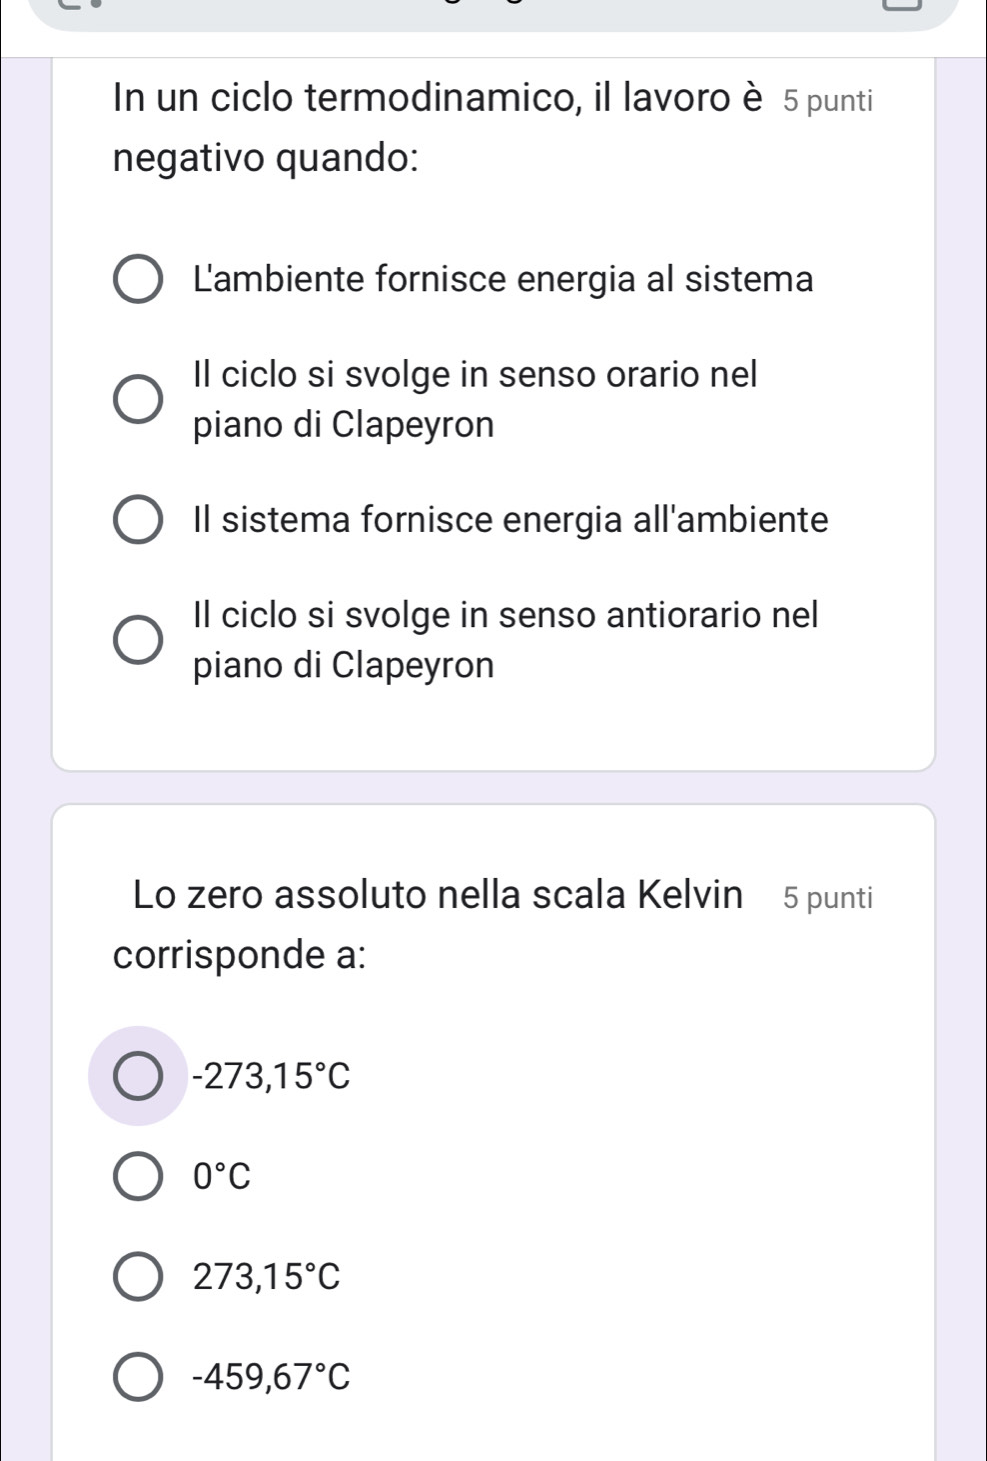Tap the "0°C" answer label
Image resolution: width=987 pixels, height=1461 pixels.
point(222,1177)
